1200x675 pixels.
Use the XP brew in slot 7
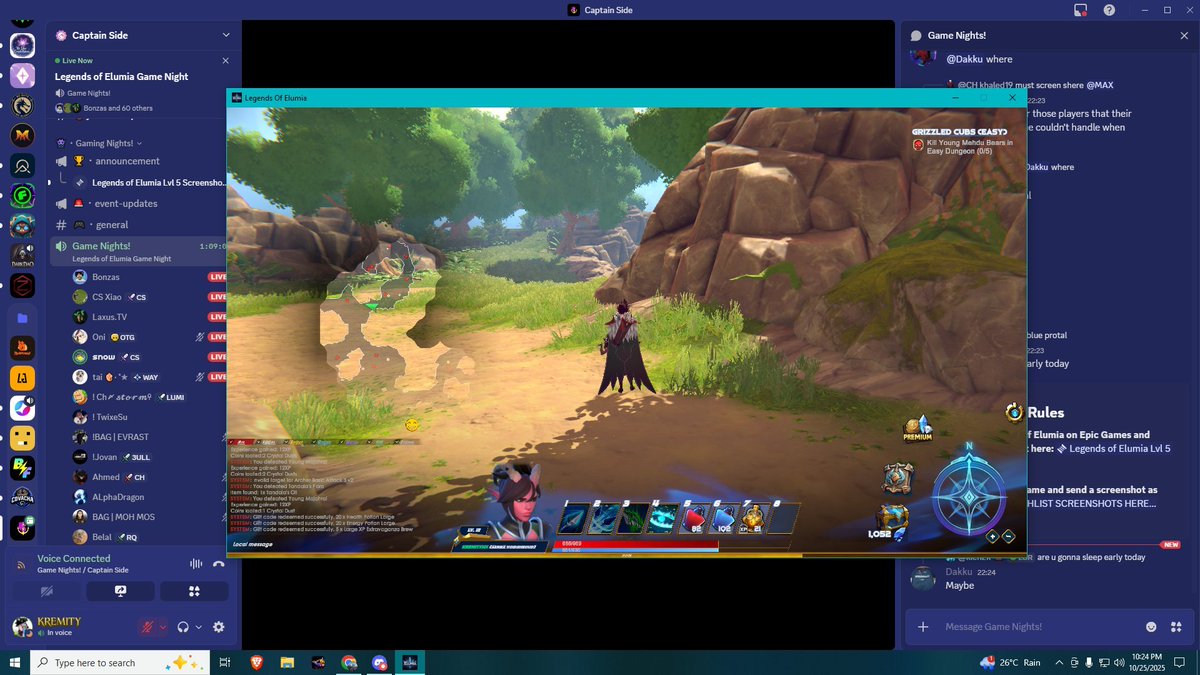pyautogui.click(x=752, y=518)
